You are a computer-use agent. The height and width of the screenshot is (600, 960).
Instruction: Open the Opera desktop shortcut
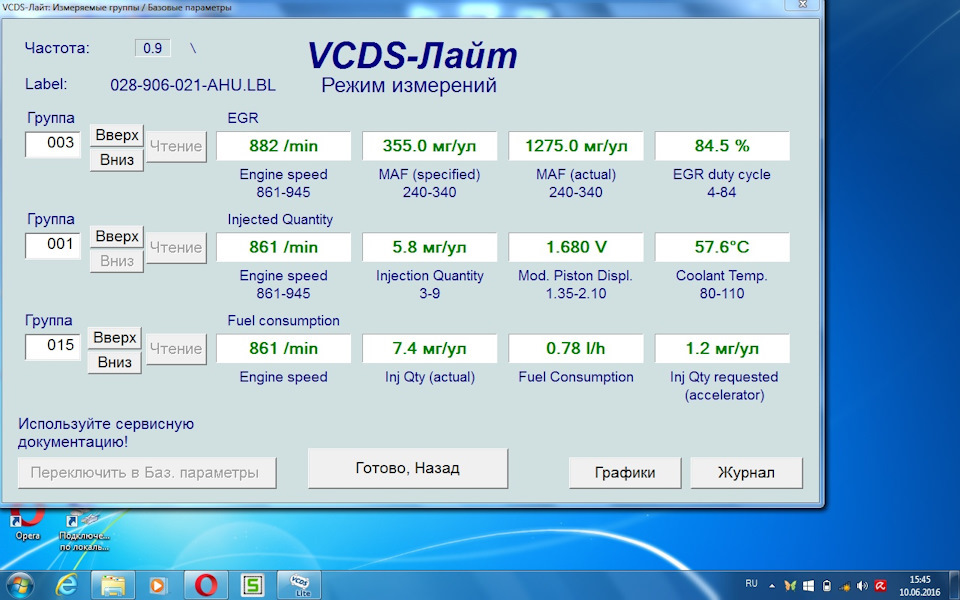[26, 522]
